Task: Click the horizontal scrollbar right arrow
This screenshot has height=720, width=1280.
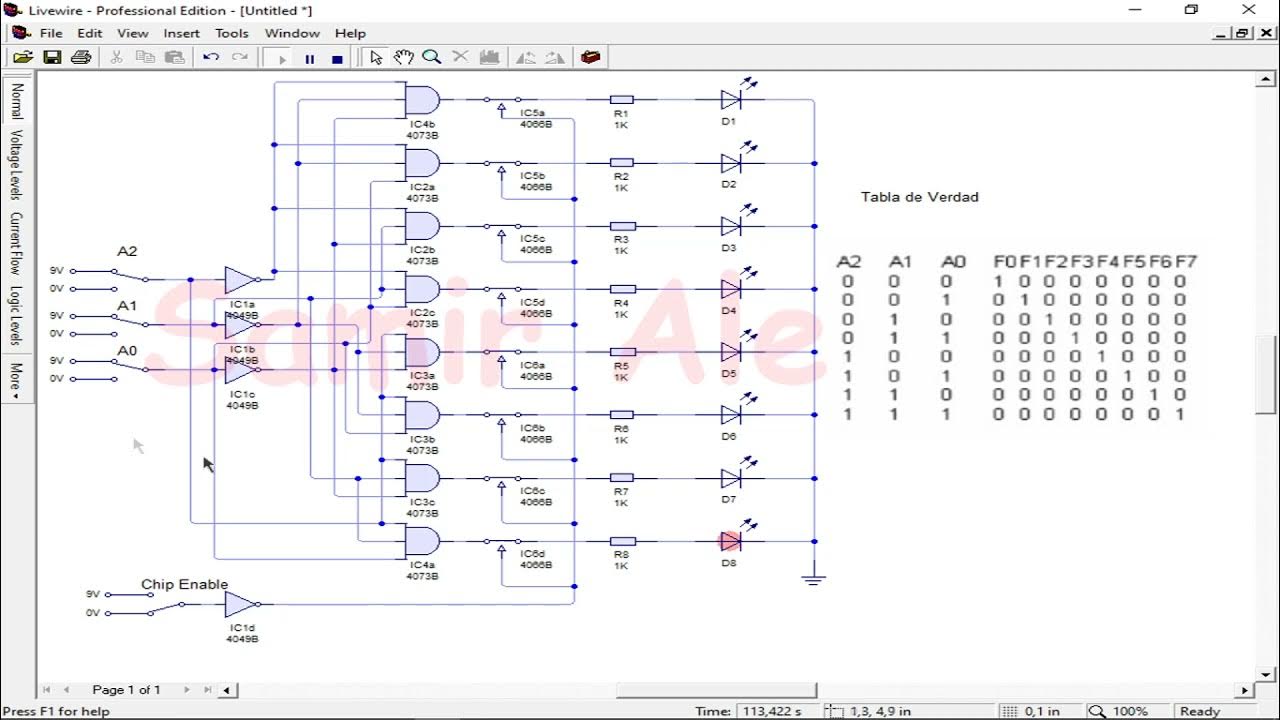Action: click(x=1245, y=690)
